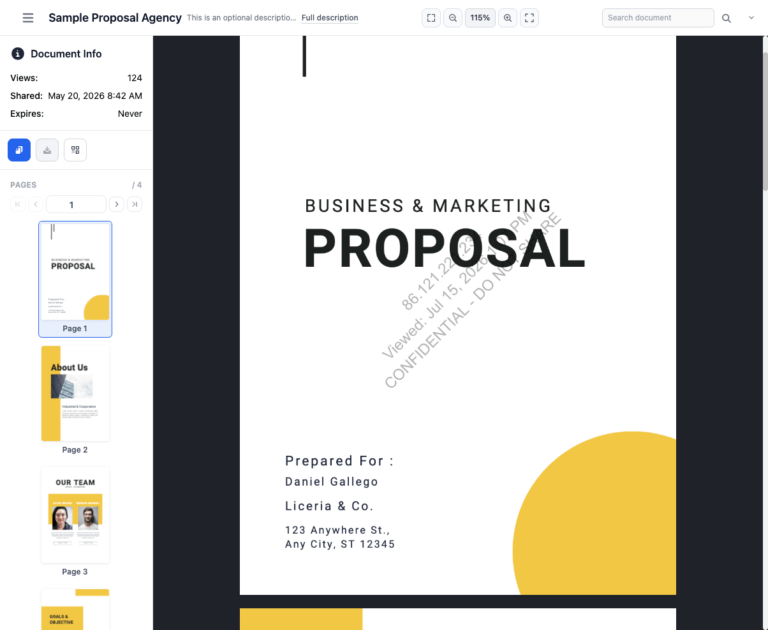Click the BUSINESS & MARKETING heading
768x630 pixels.
[428, 206]
